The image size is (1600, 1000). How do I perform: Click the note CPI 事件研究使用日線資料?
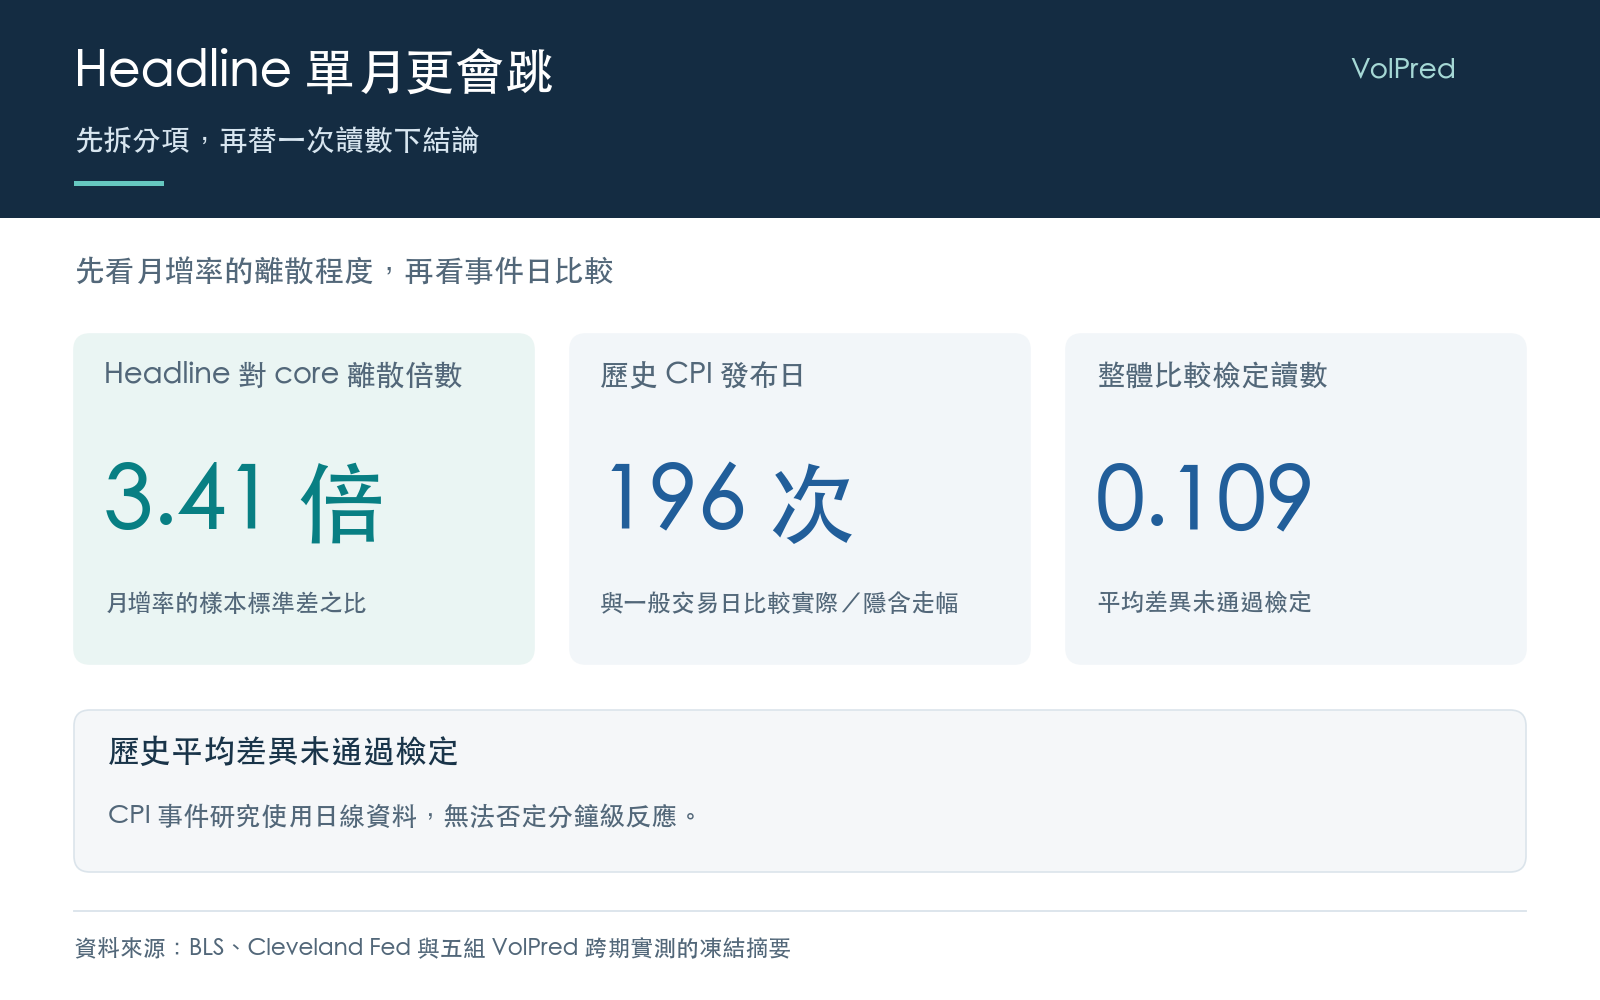(x=262, y=816)
